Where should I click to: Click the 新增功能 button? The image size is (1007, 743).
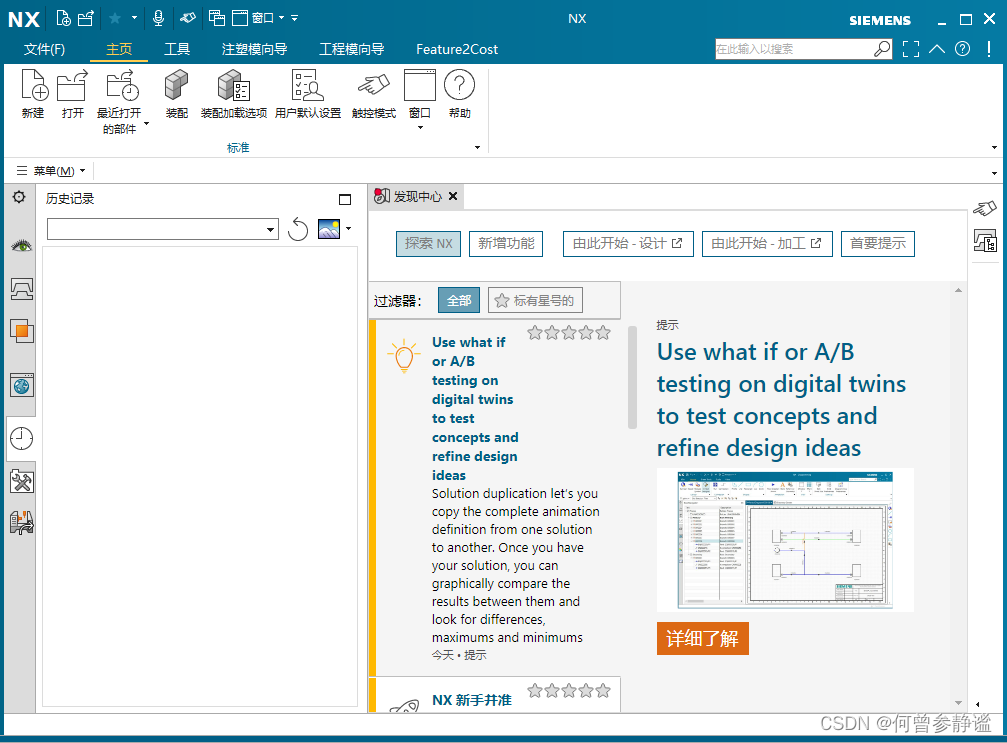coord(506,243)
